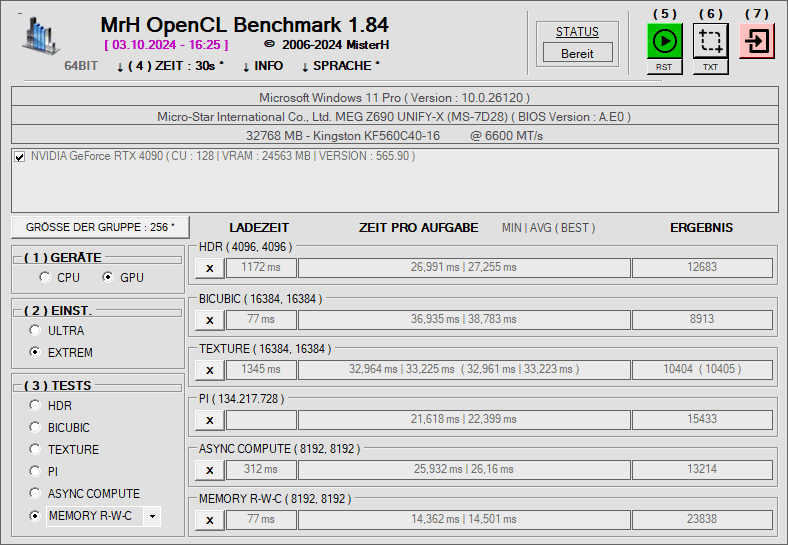Click the date stamp 03.10.2024 - 16:25
Viewport: 788px width, 545px height.
pos(166,45)
